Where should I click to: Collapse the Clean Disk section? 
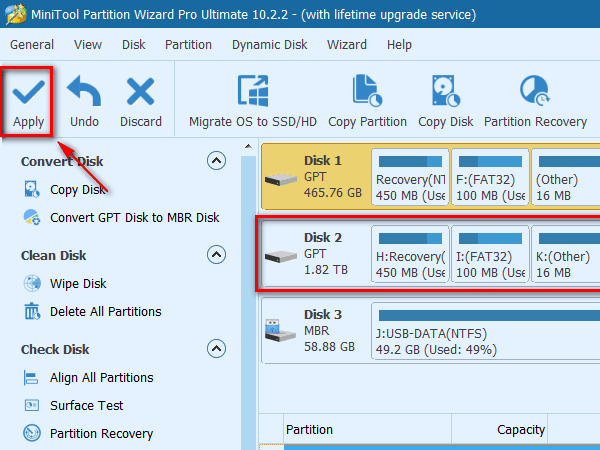[x=216, y=254]
